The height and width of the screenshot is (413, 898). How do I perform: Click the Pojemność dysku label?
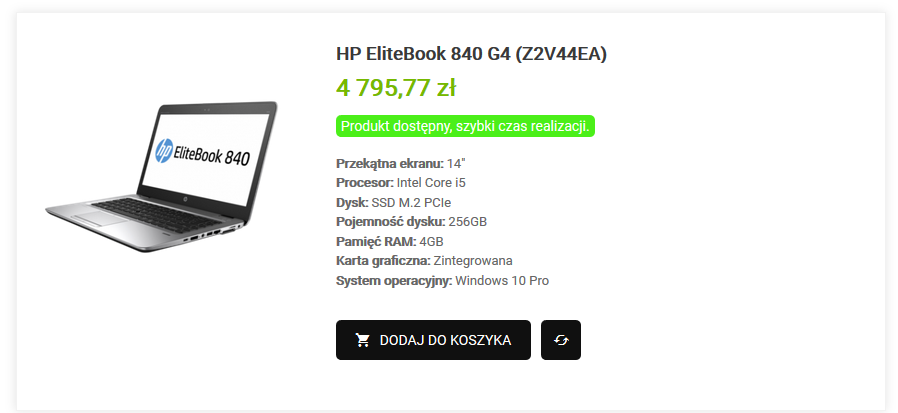[x=391, y=222]
